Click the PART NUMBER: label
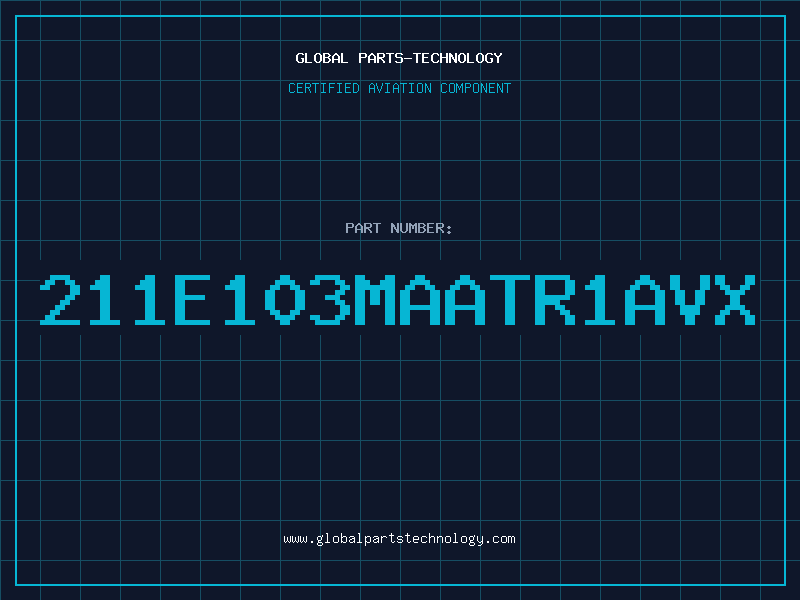The image size is (800, 600). click(398, 228)
